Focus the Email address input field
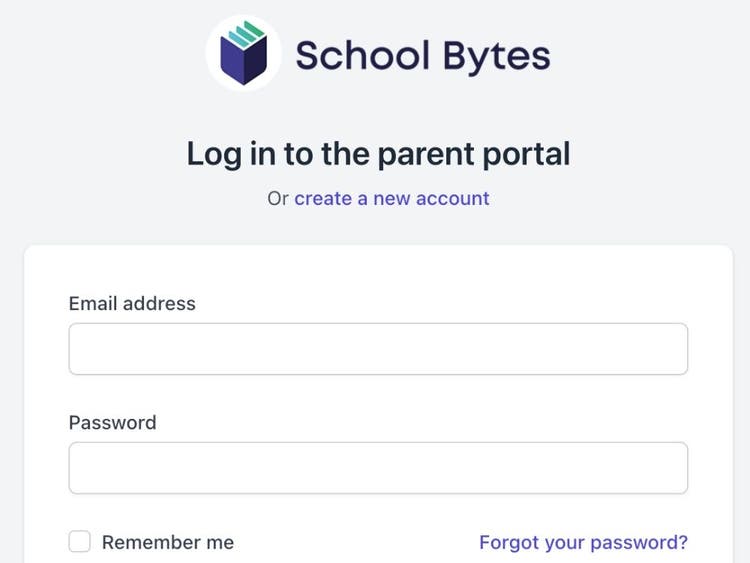This screenshot has width=750, height=563. [x=378, y=349]
